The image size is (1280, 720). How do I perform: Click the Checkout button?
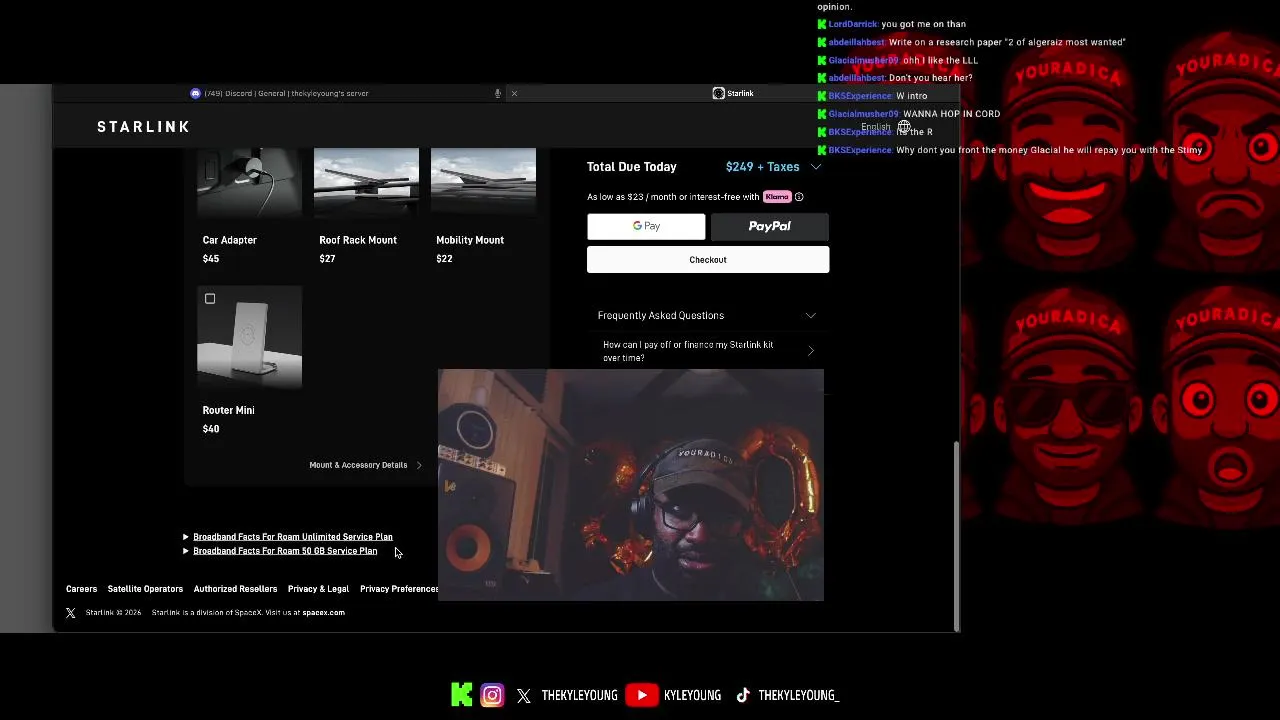pos(708,260)
